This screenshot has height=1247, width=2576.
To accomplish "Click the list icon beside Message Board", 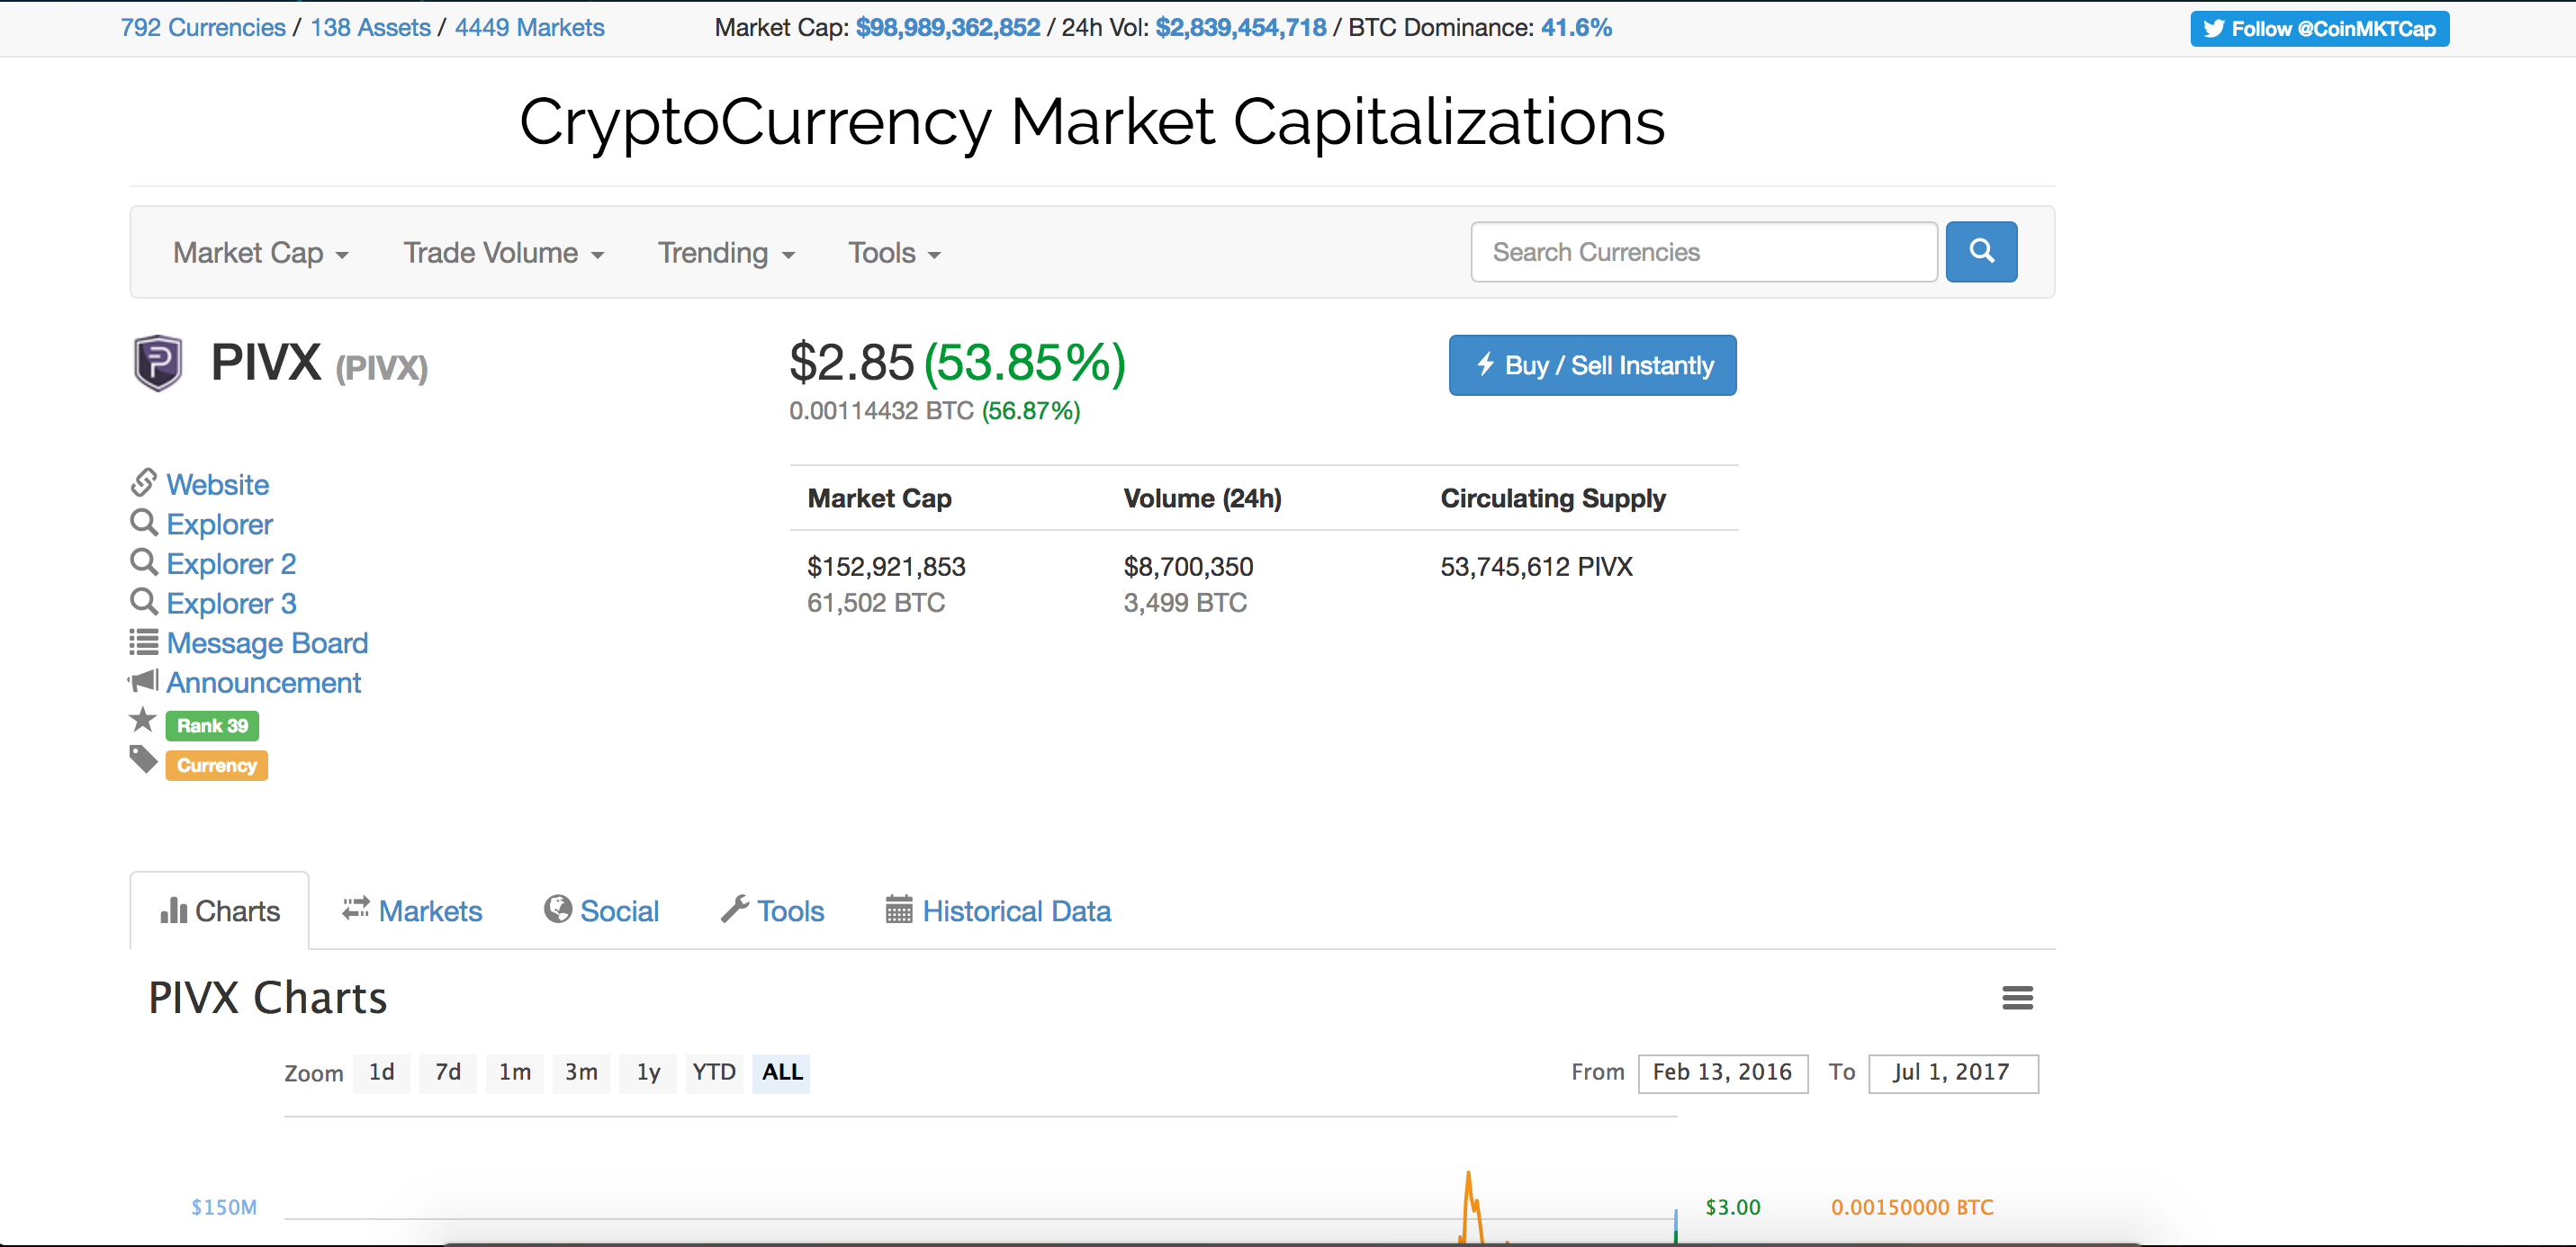I will pyautogui.click(x=144, y=641).
